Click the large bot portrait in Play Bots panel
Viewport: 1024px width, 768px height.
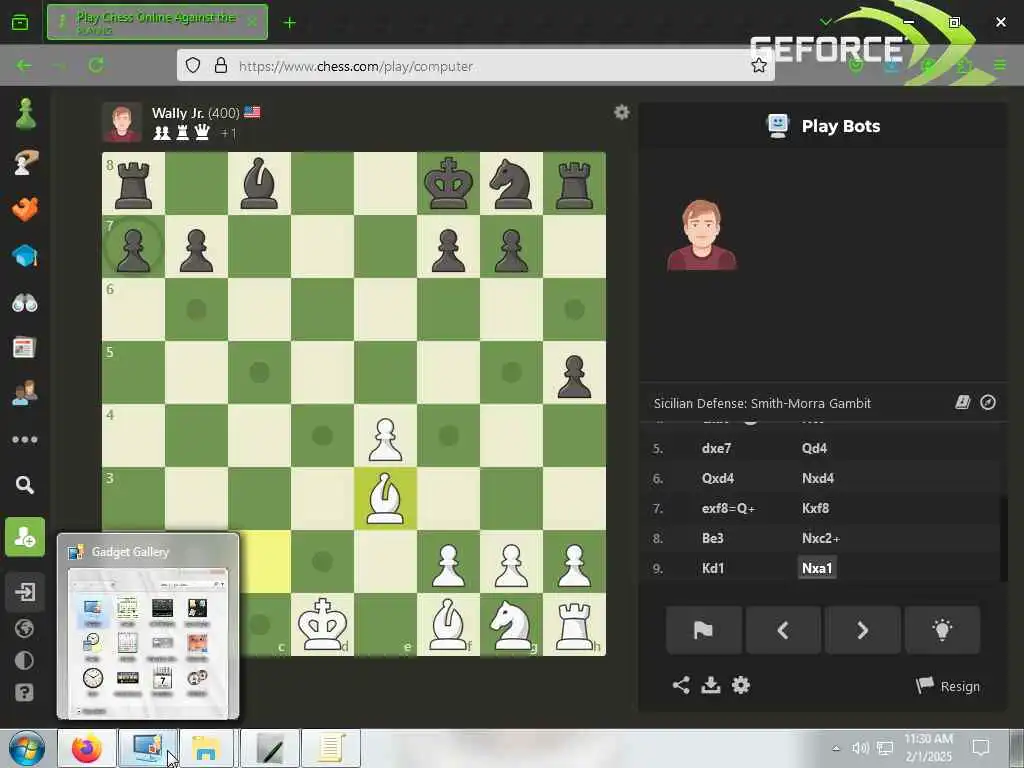(x=701, y=235)
